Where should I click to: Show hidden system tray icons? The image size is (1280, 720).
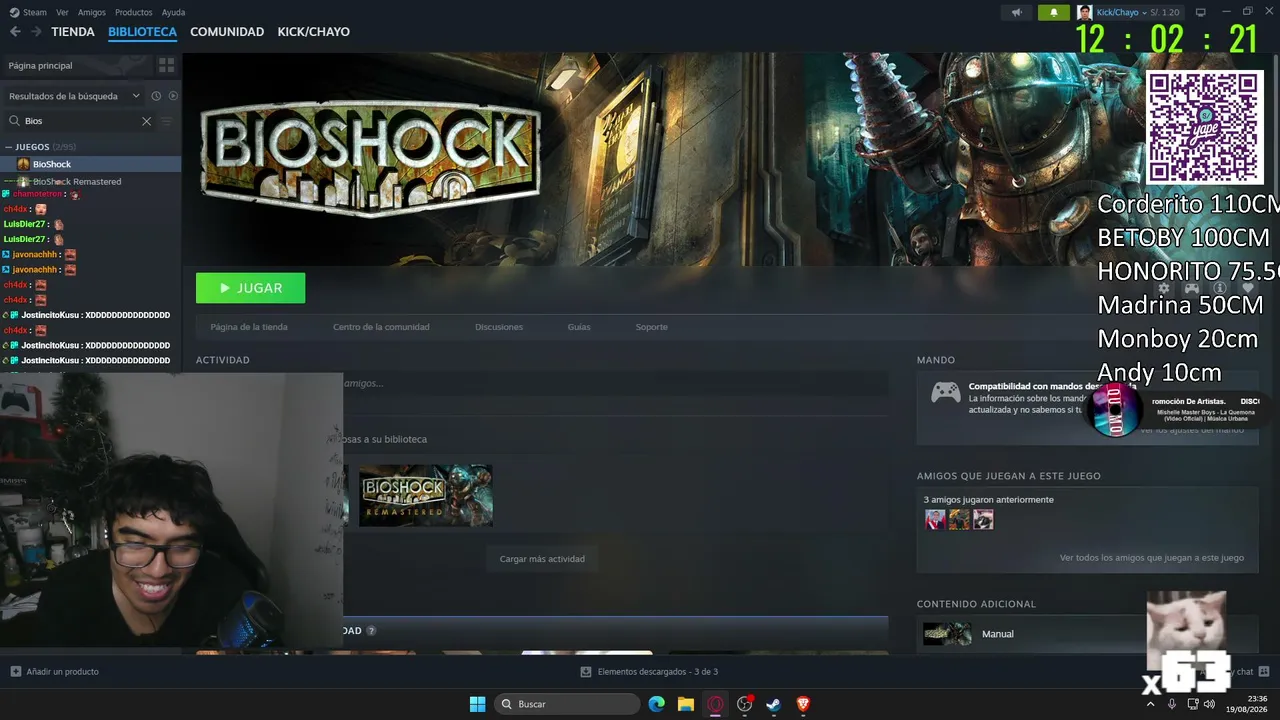point(1150,704)
